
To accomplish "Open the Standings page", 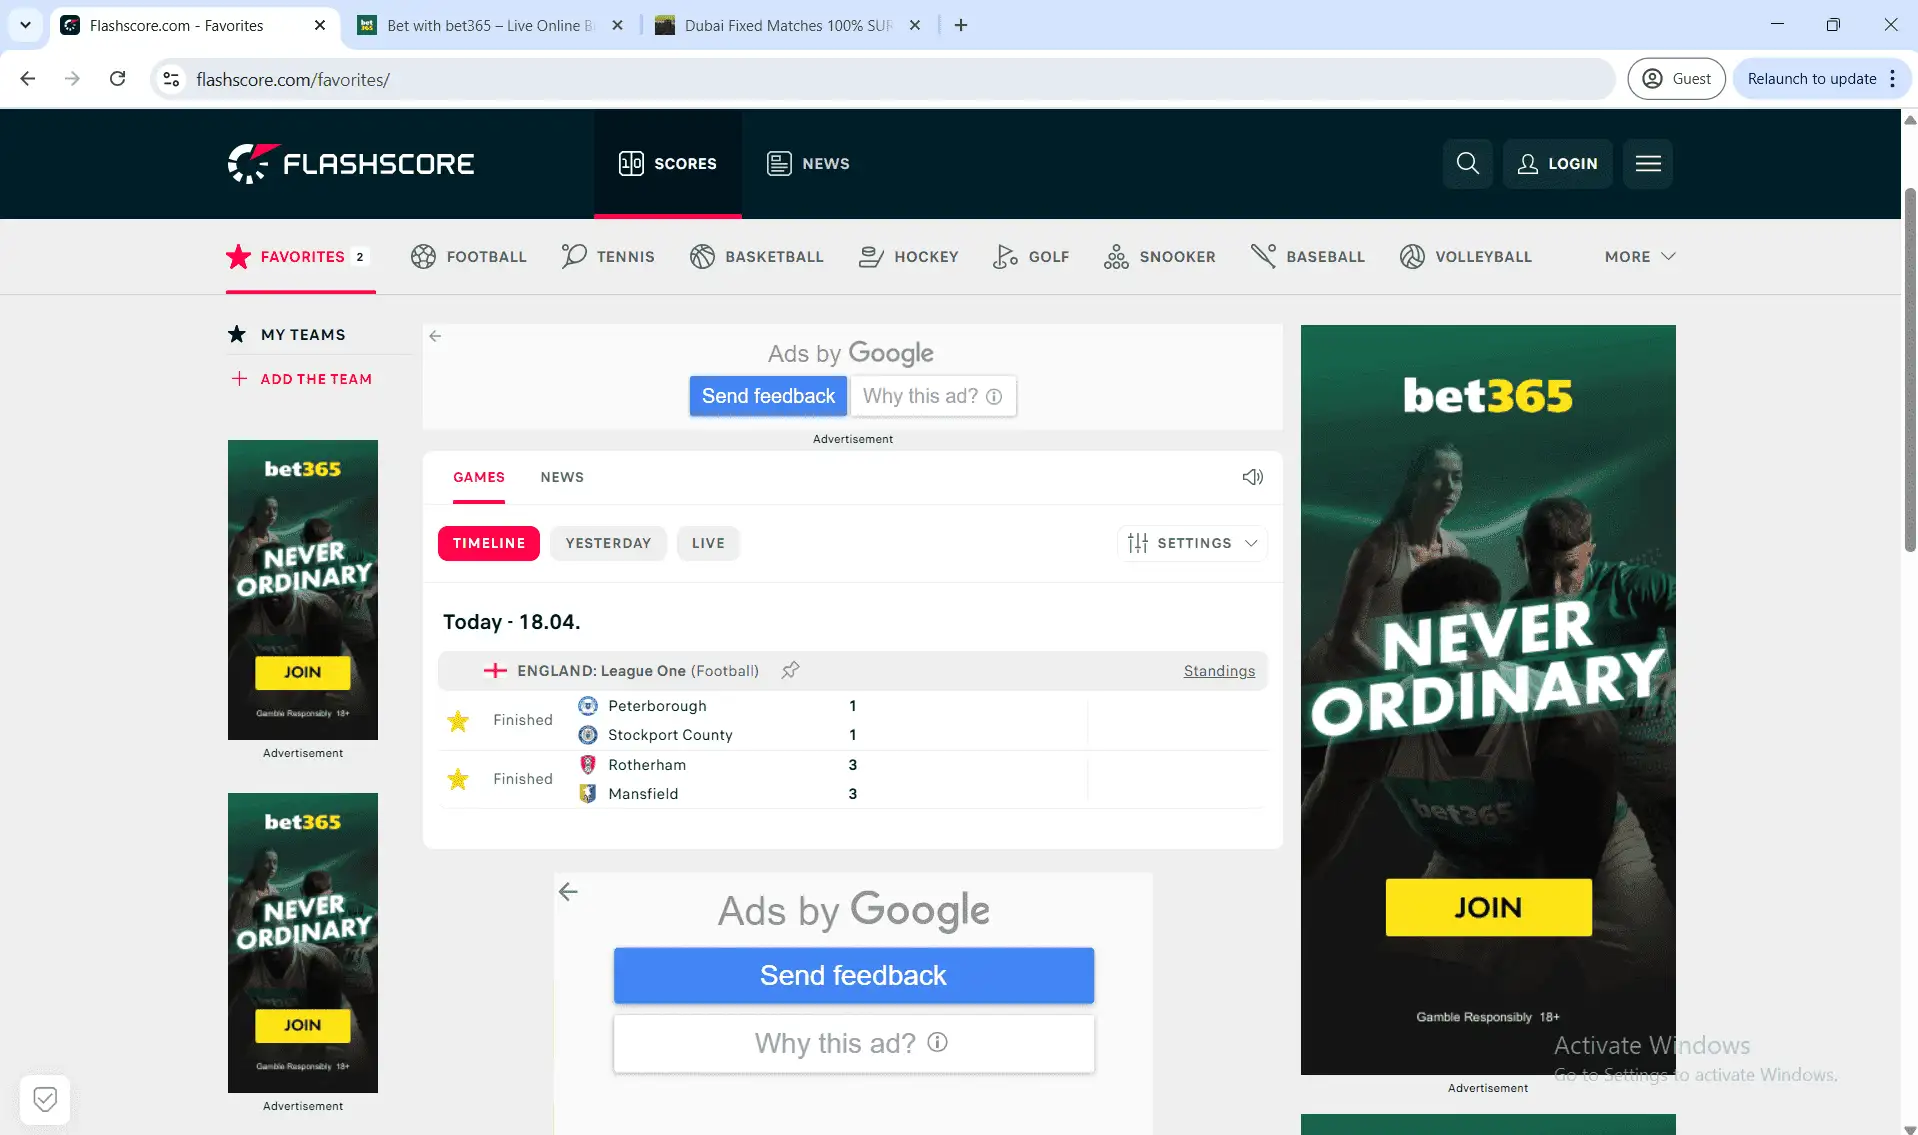I will tap(1218, 670).
